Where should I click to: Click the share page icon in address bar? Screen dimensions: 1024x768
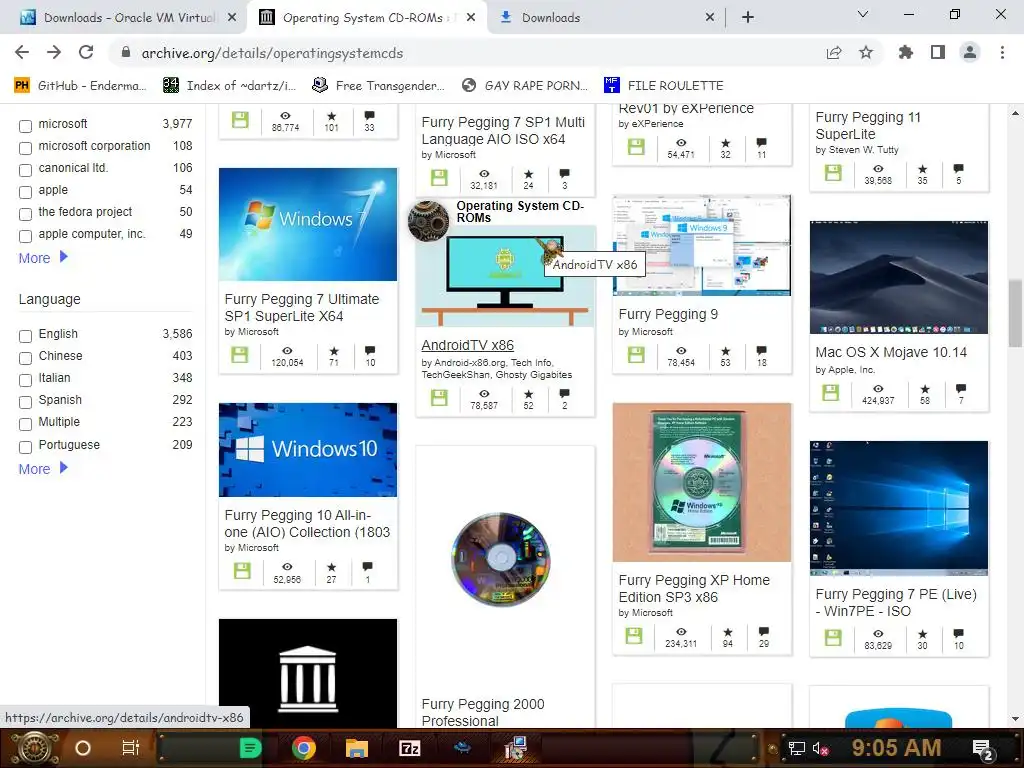point(834,52)
